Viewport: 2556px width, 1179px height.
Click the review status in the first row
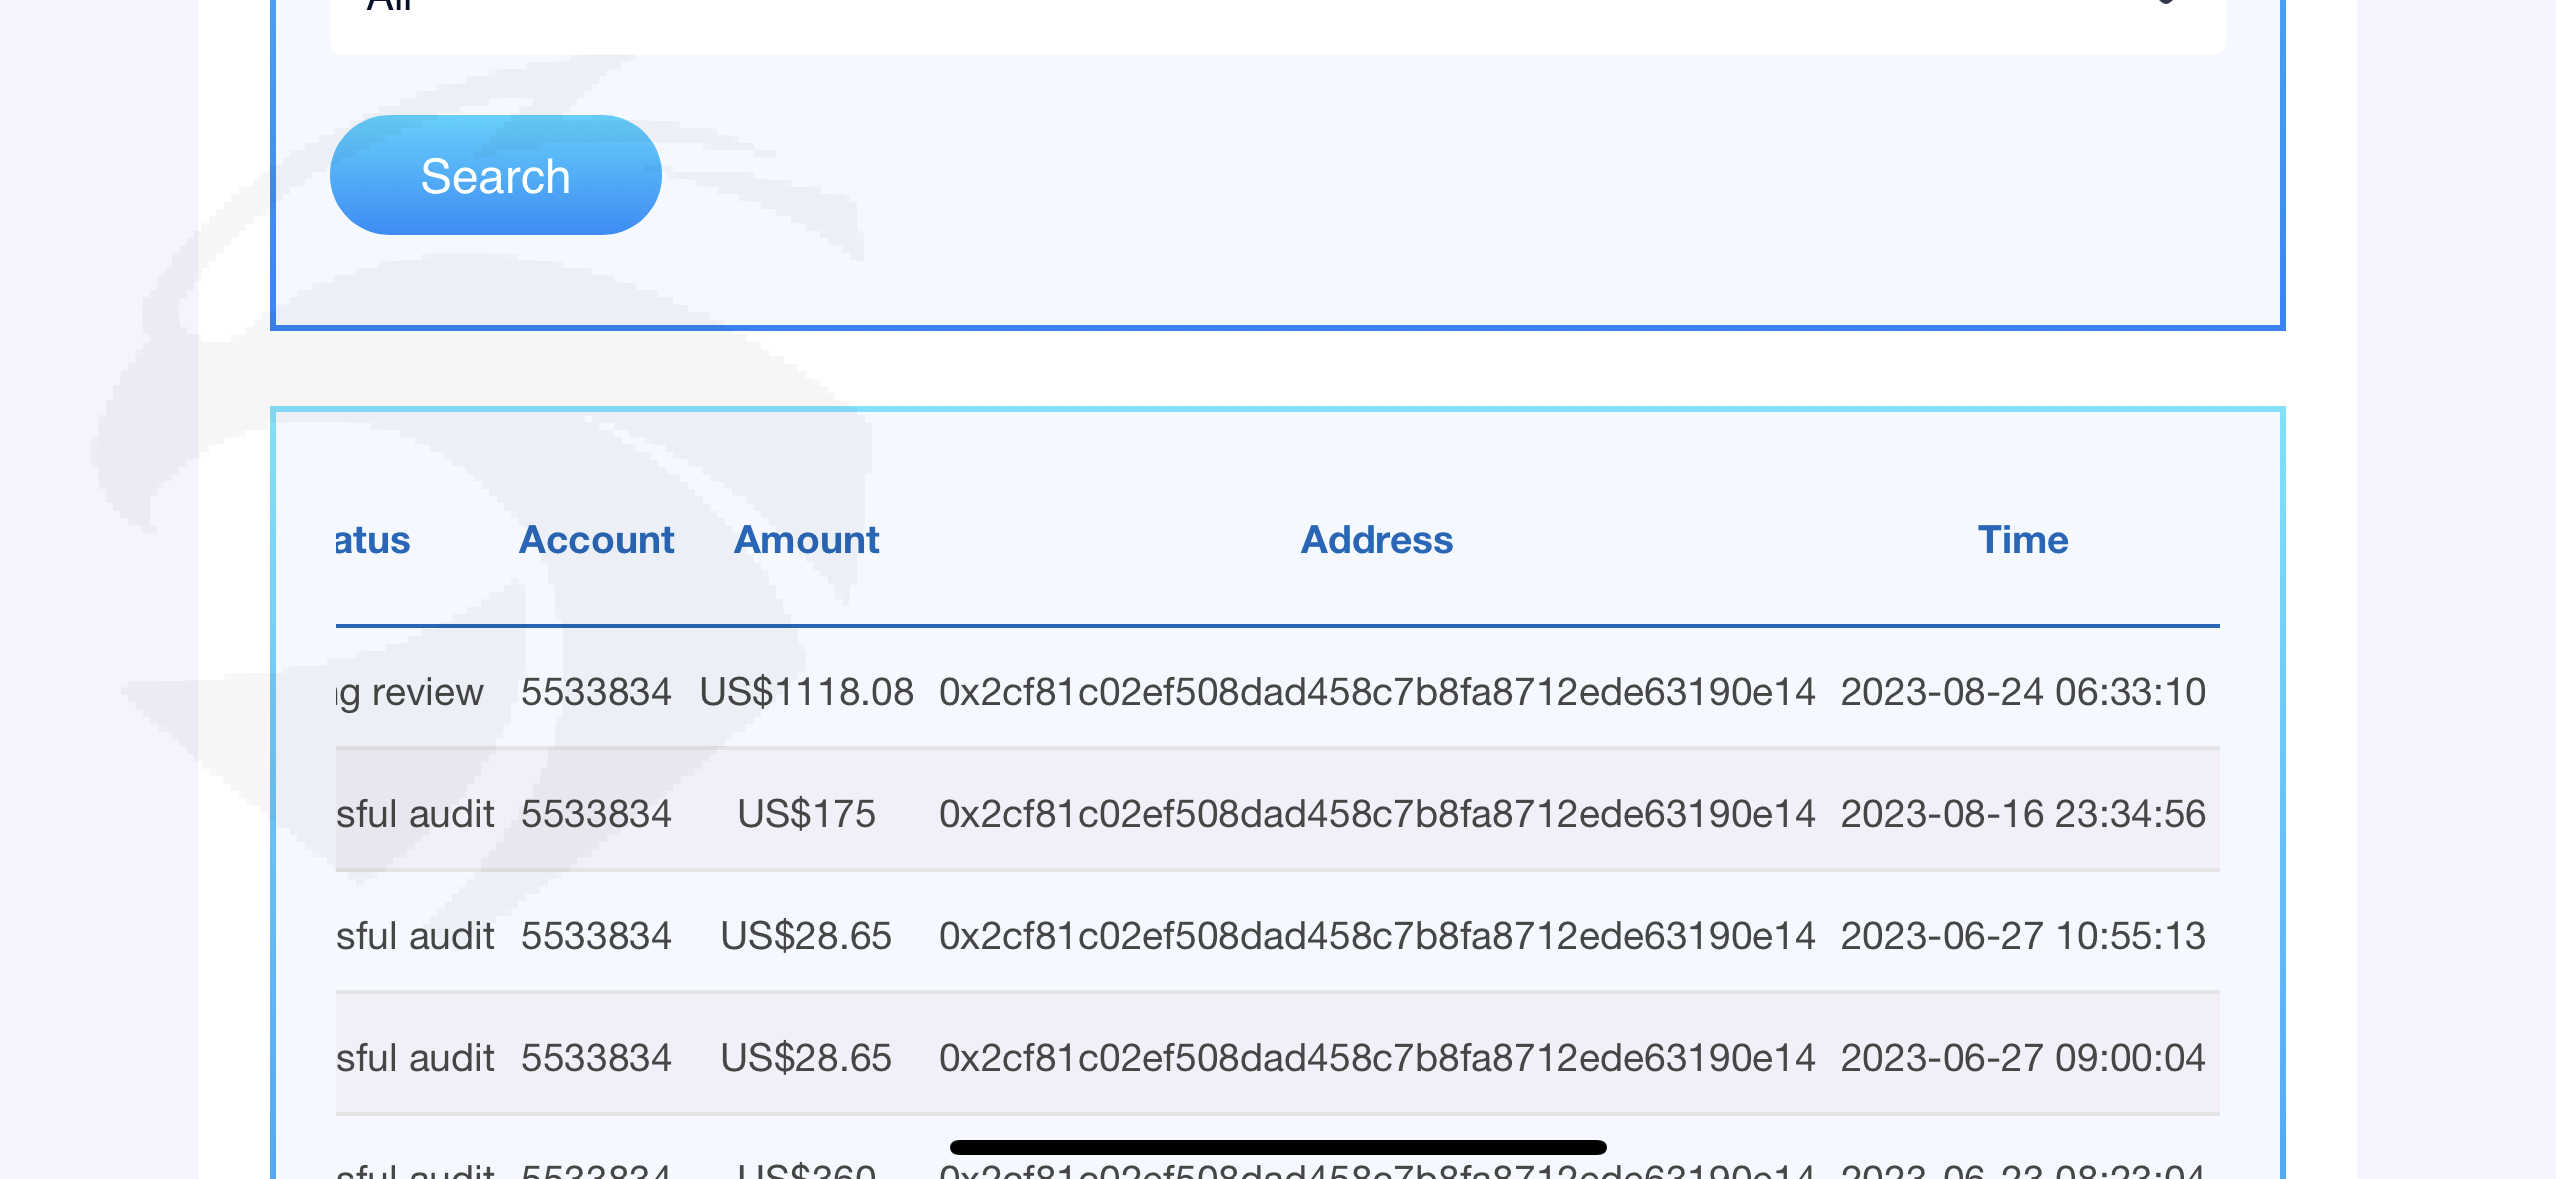pyautogui.click(x=411, y=692)
